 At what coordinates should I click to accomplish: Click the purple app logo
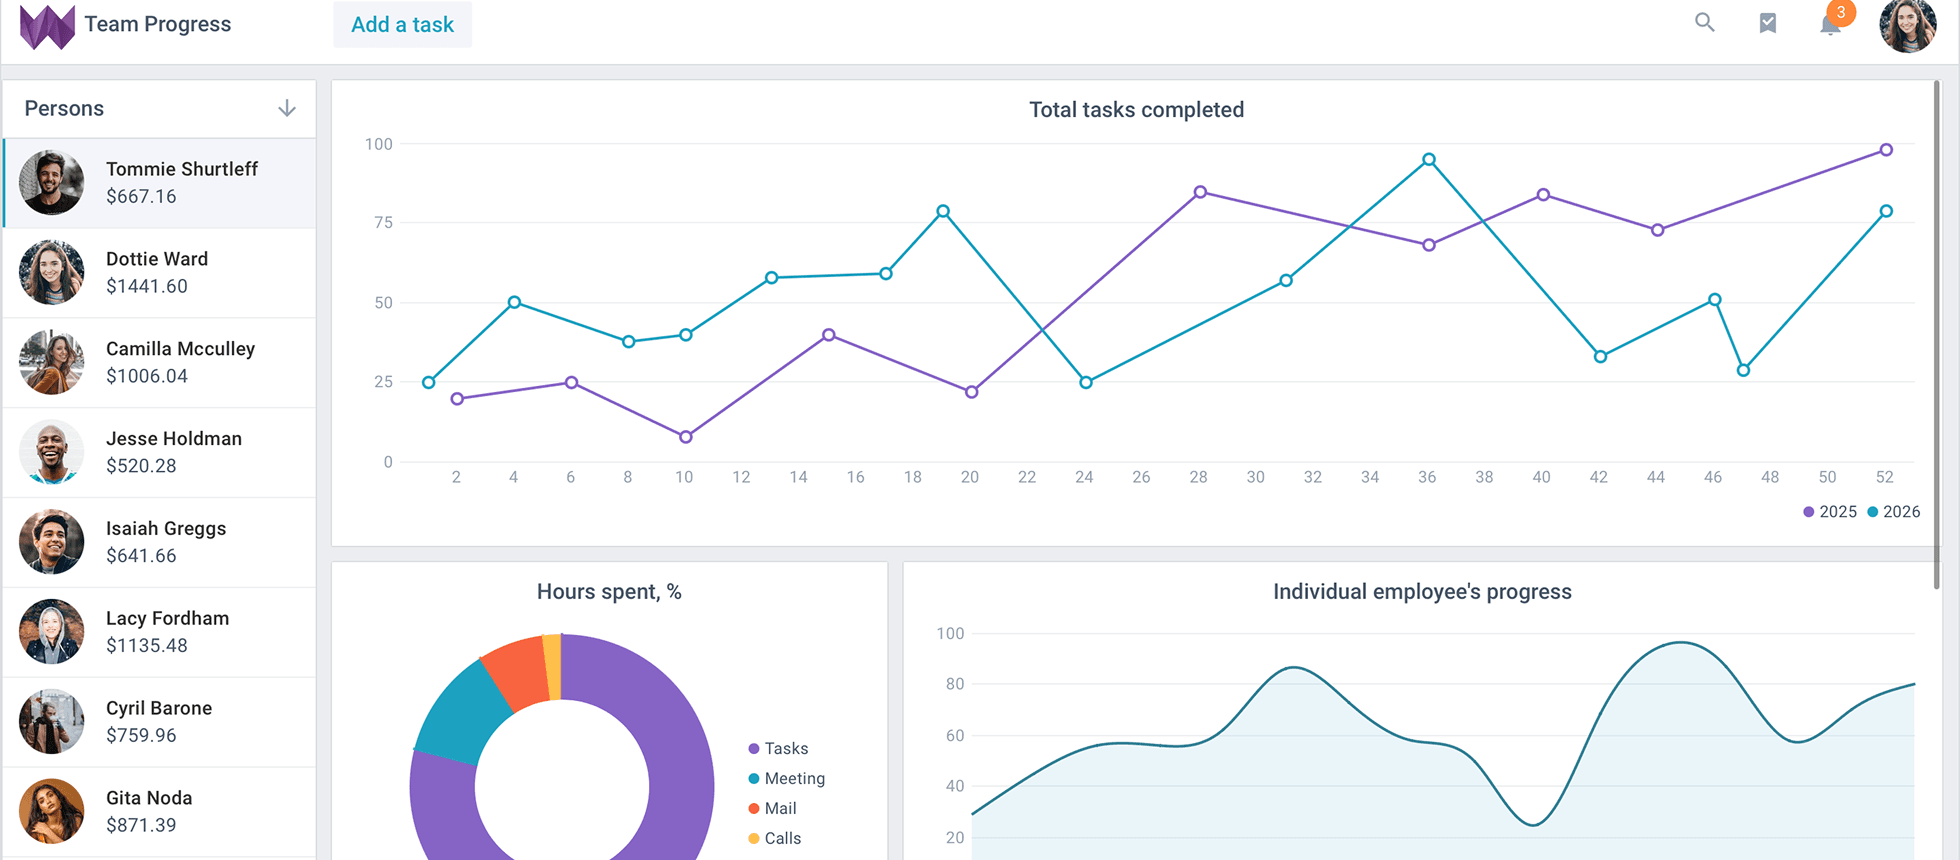point(47,26)
